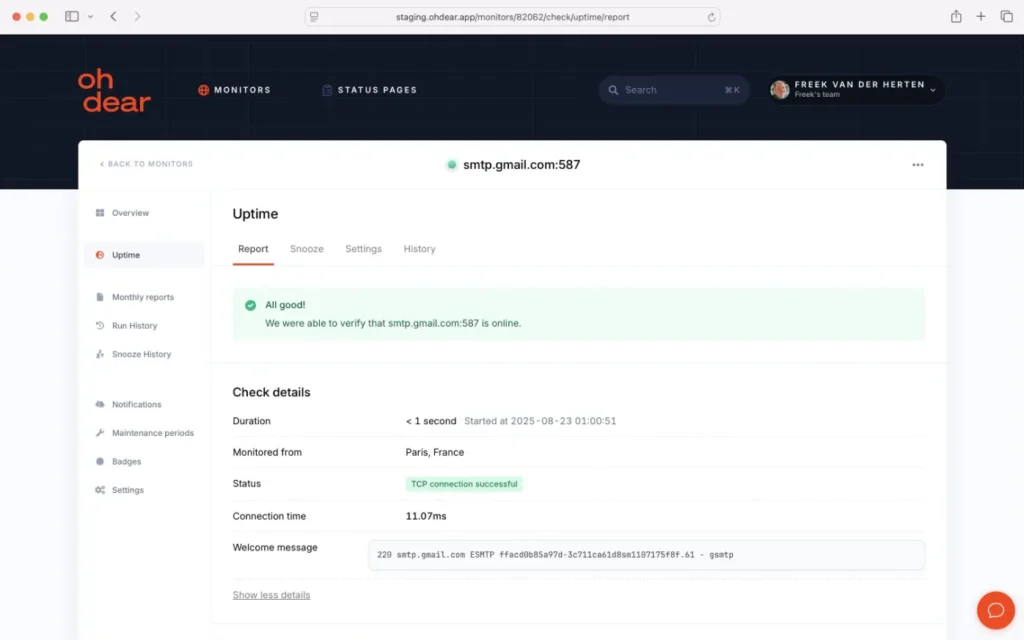Screen dimensions: 1024x640
Task: Click the Search input field
Action: click(673, 90)
